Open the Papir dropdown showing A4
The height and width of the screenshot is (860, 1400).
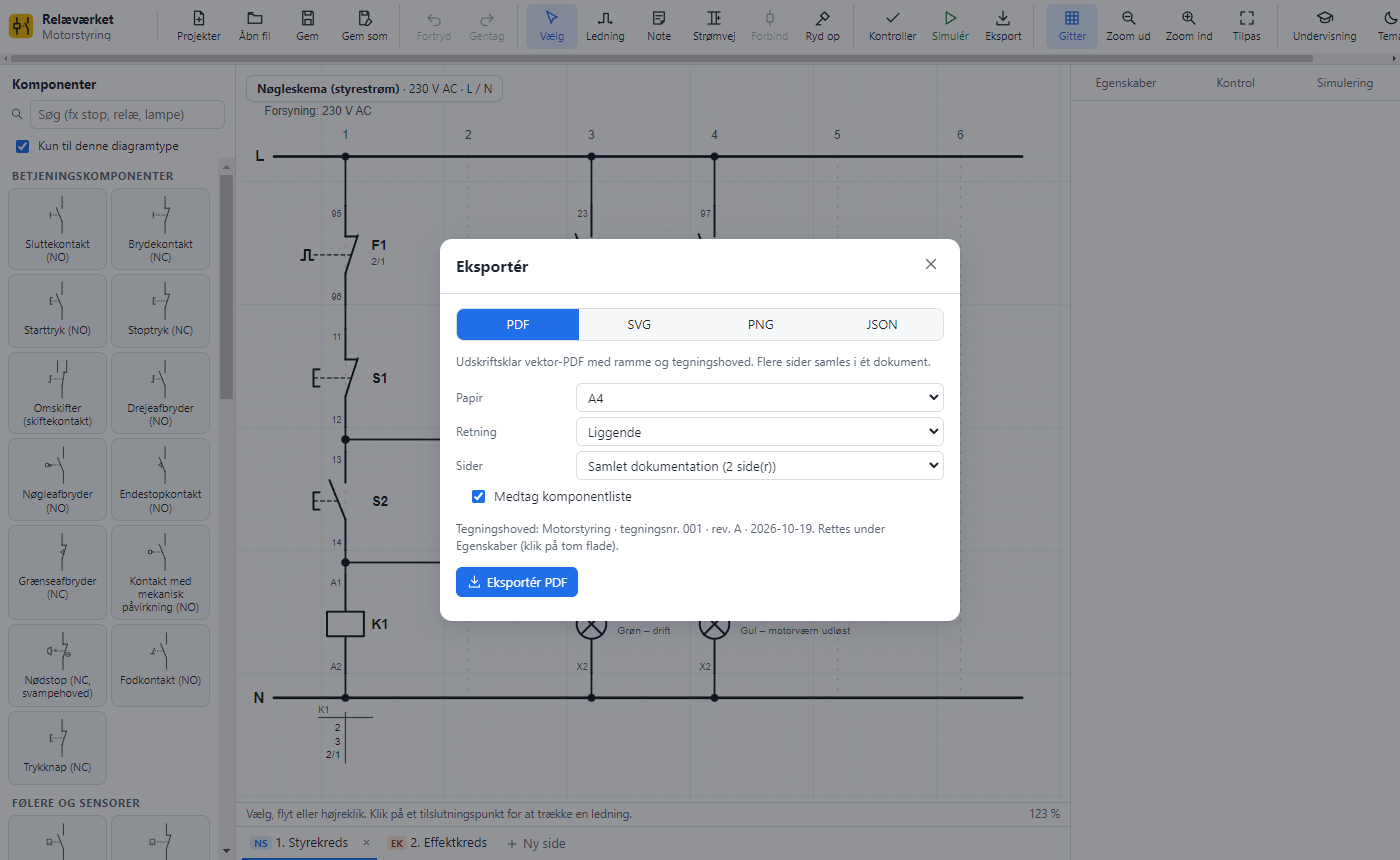tap(760, 398)
